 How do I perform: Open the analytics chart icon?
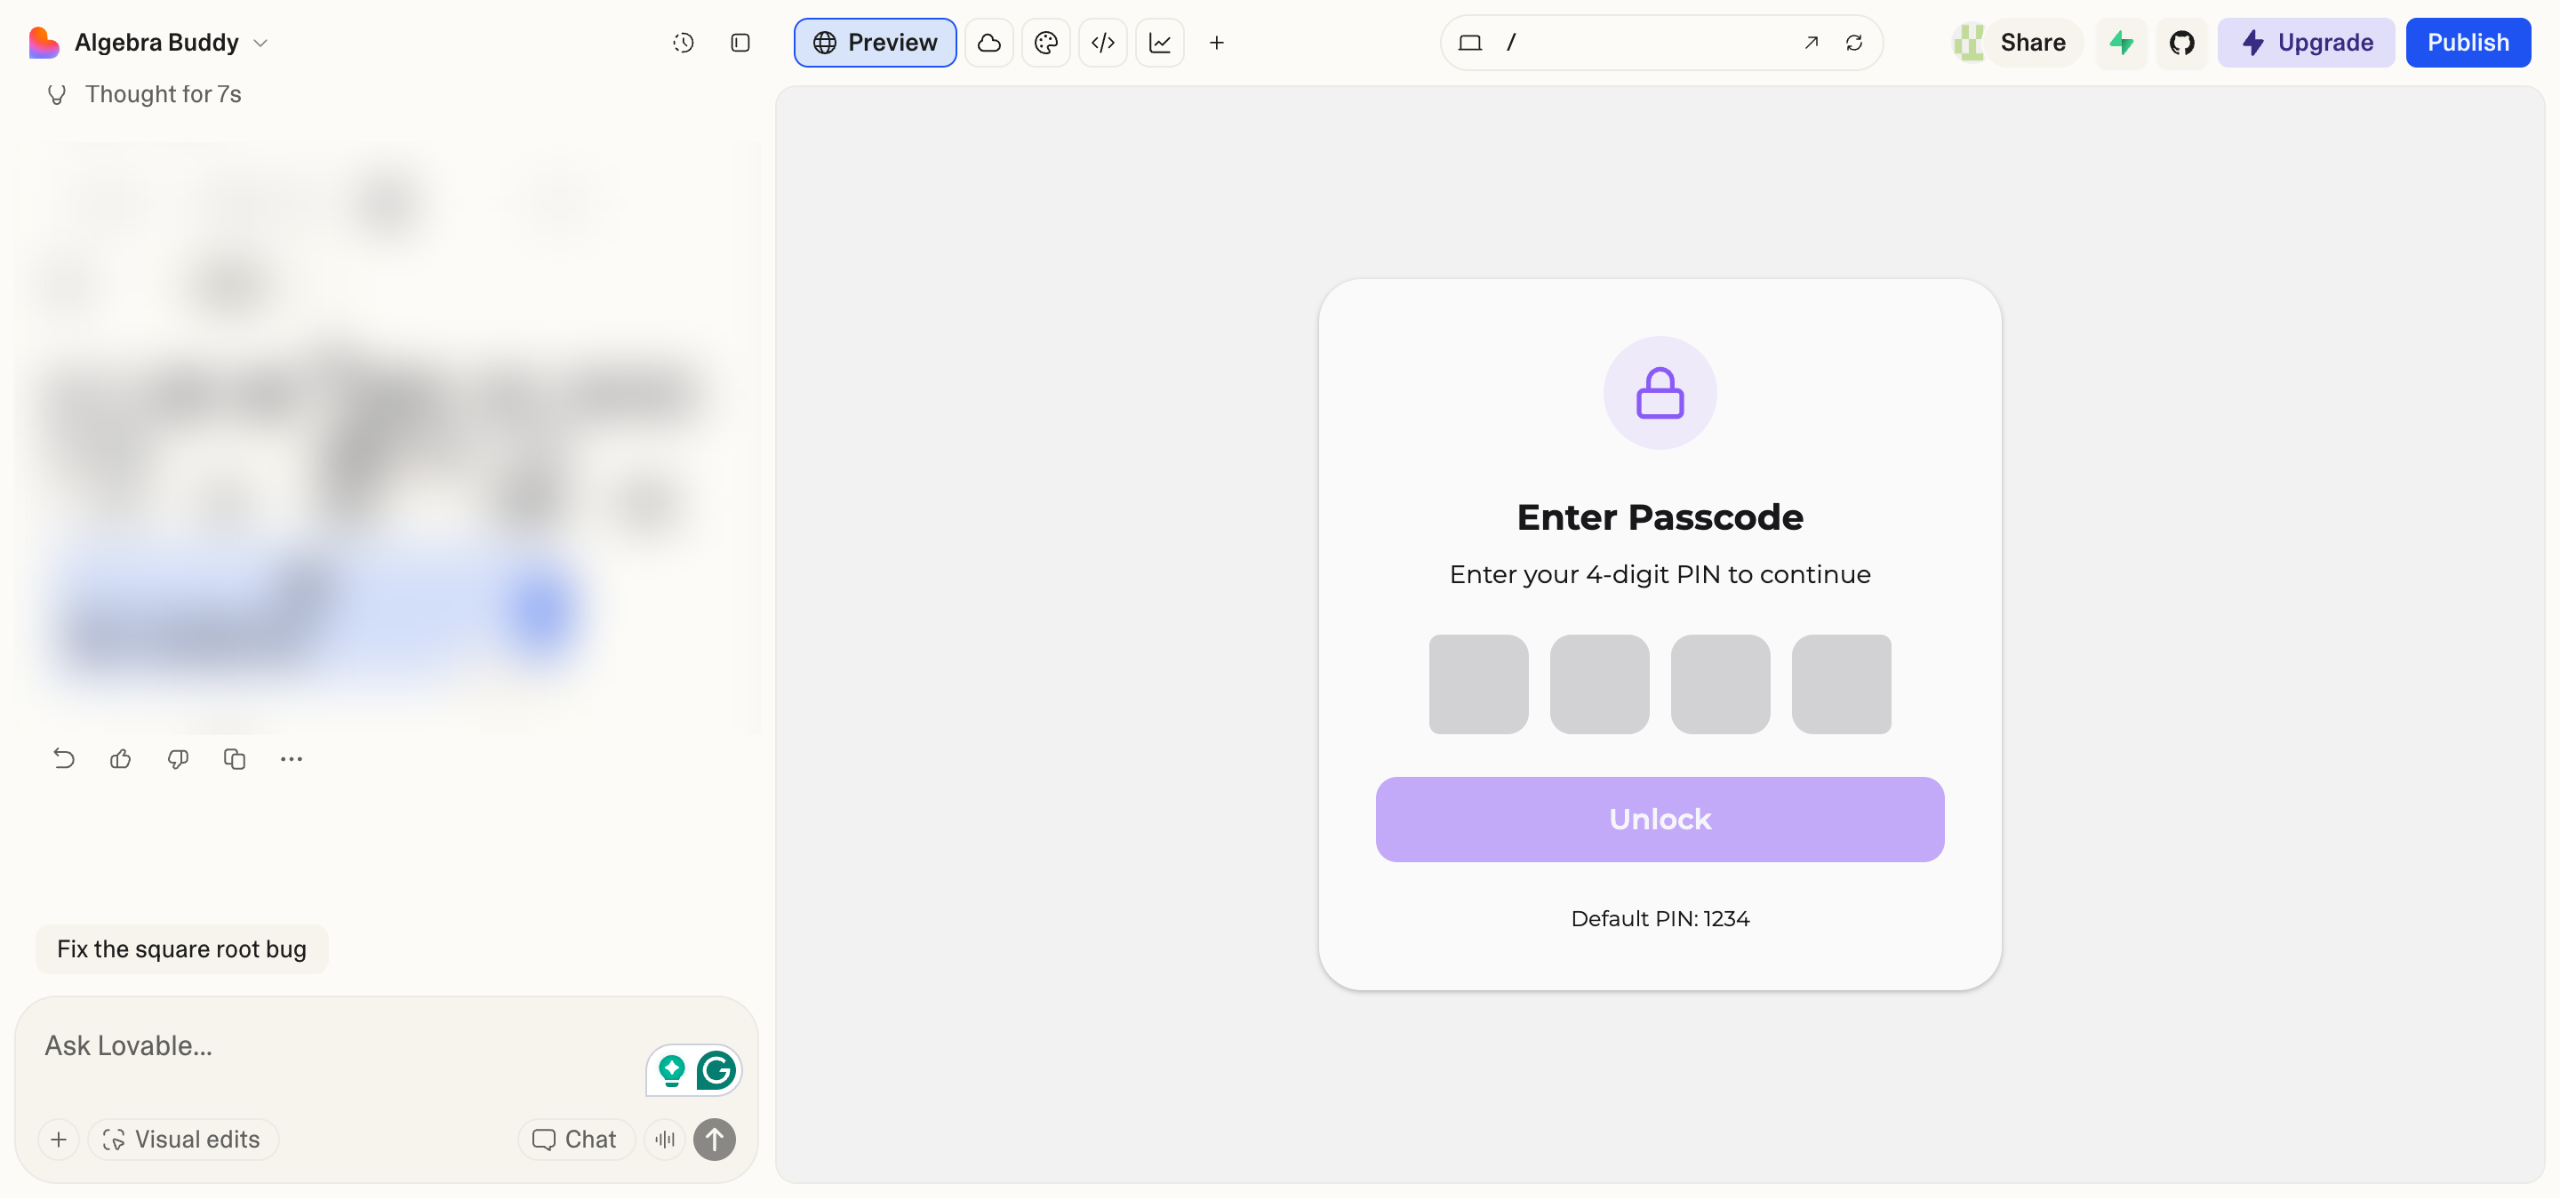(1160, 43)
